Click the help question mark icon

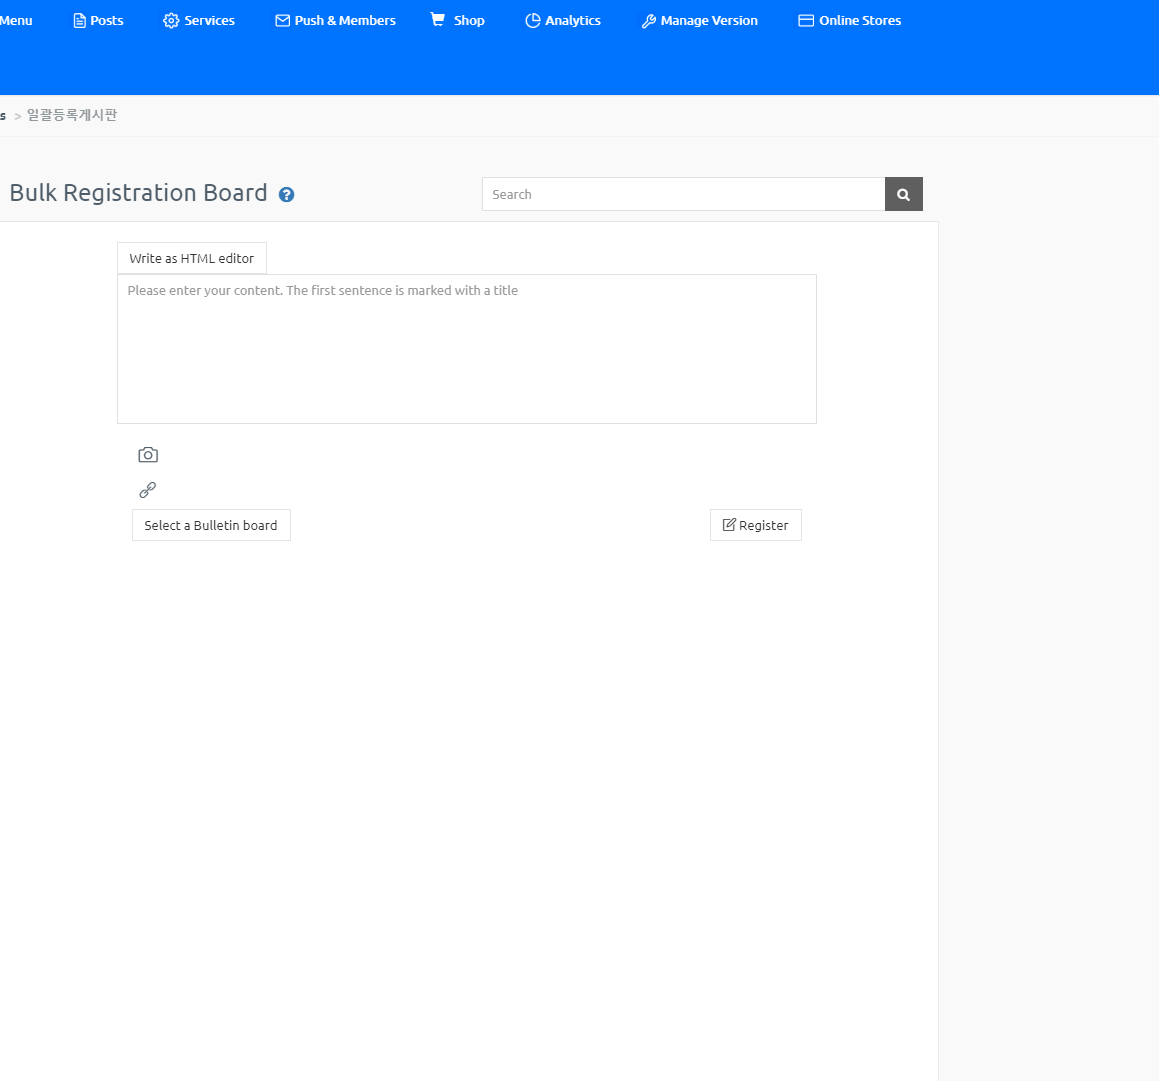pyautogui.click(x=286, y=195)
